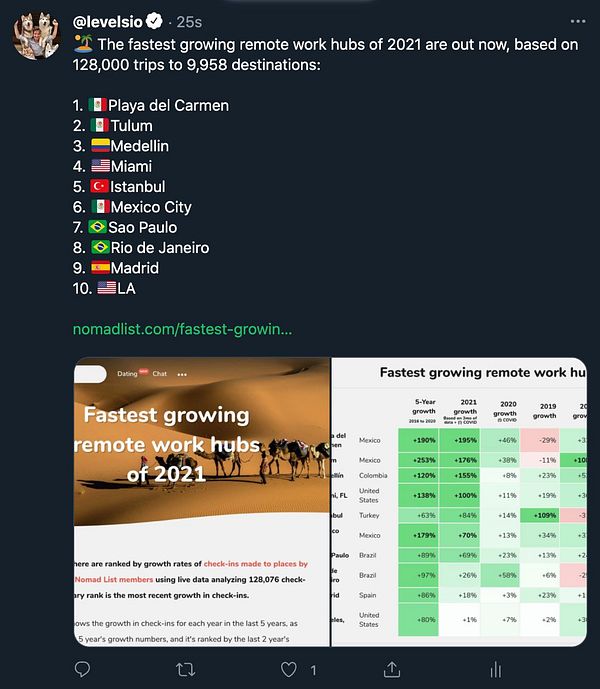Viewport: 600px width, 689px height.
Task: Open the @levelsio profile handle
Action: (x=108, y=20)
